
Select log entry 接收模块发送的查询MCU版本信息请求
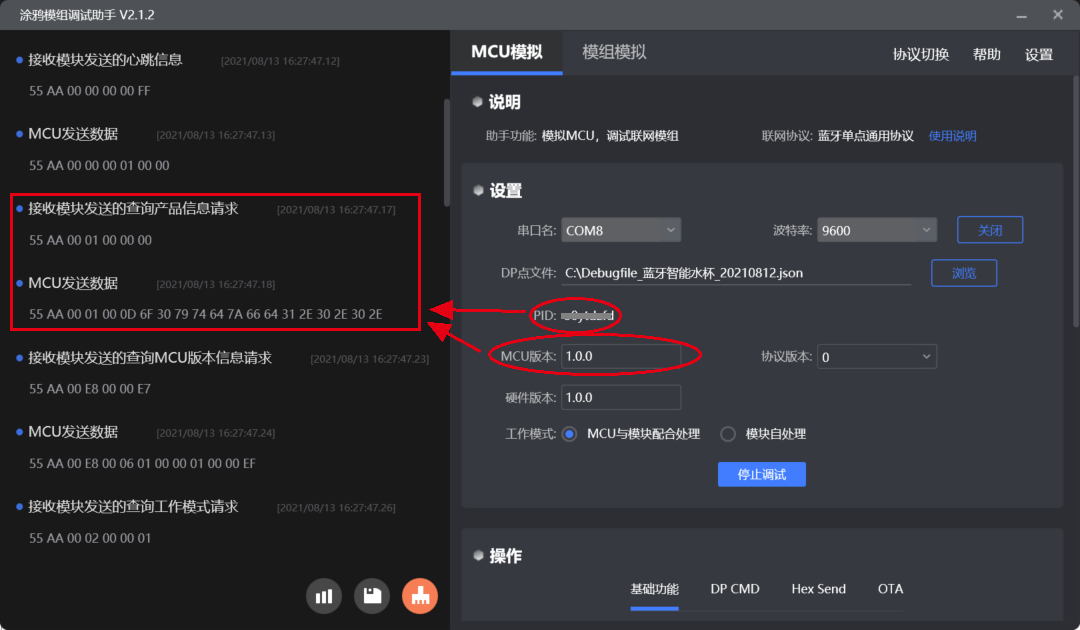(149, 358)
